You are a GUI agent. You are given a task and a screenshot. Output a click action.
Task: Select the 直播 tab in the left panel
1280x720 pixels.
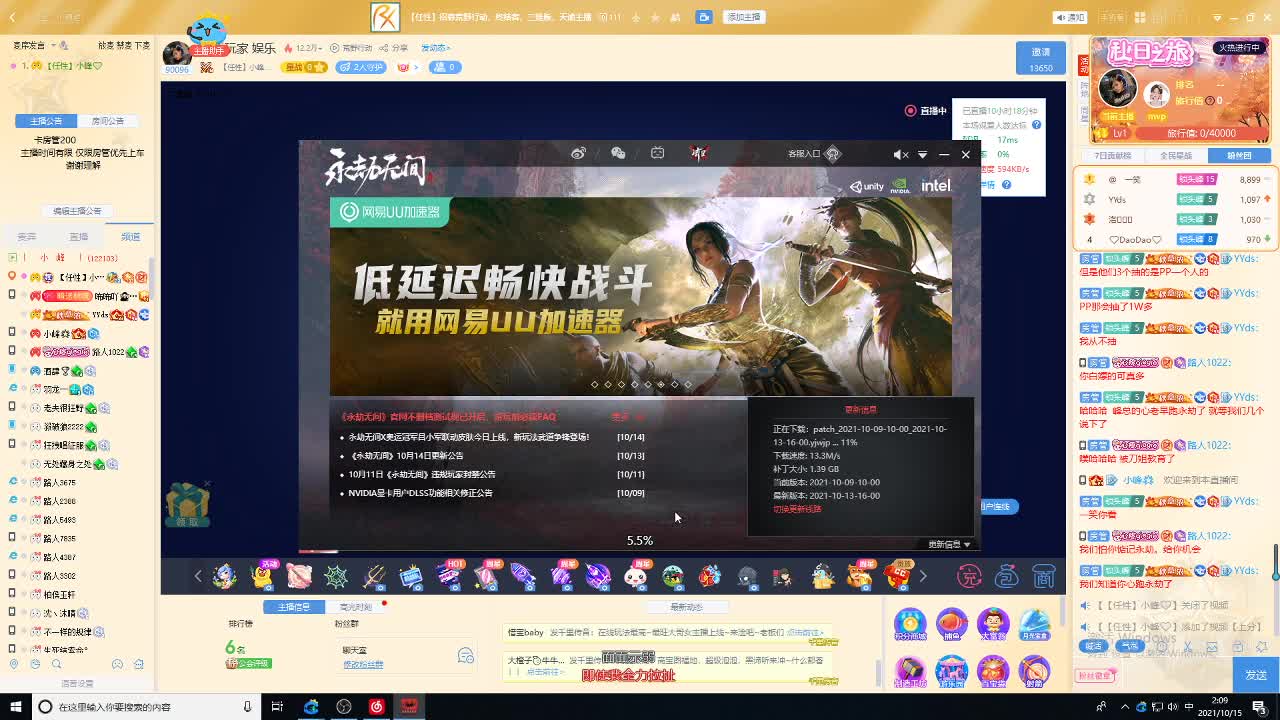click(x=79, y=237)
